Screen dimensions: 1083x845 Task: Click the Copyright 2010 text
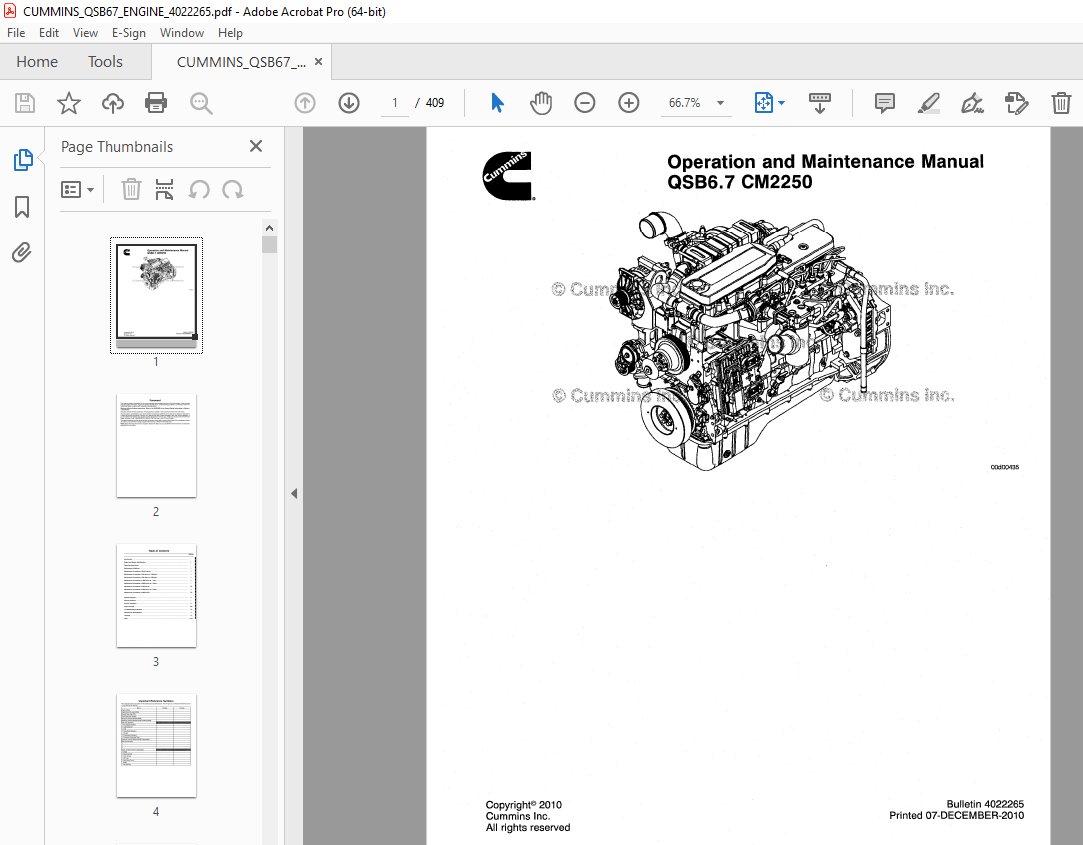(524, 804)
